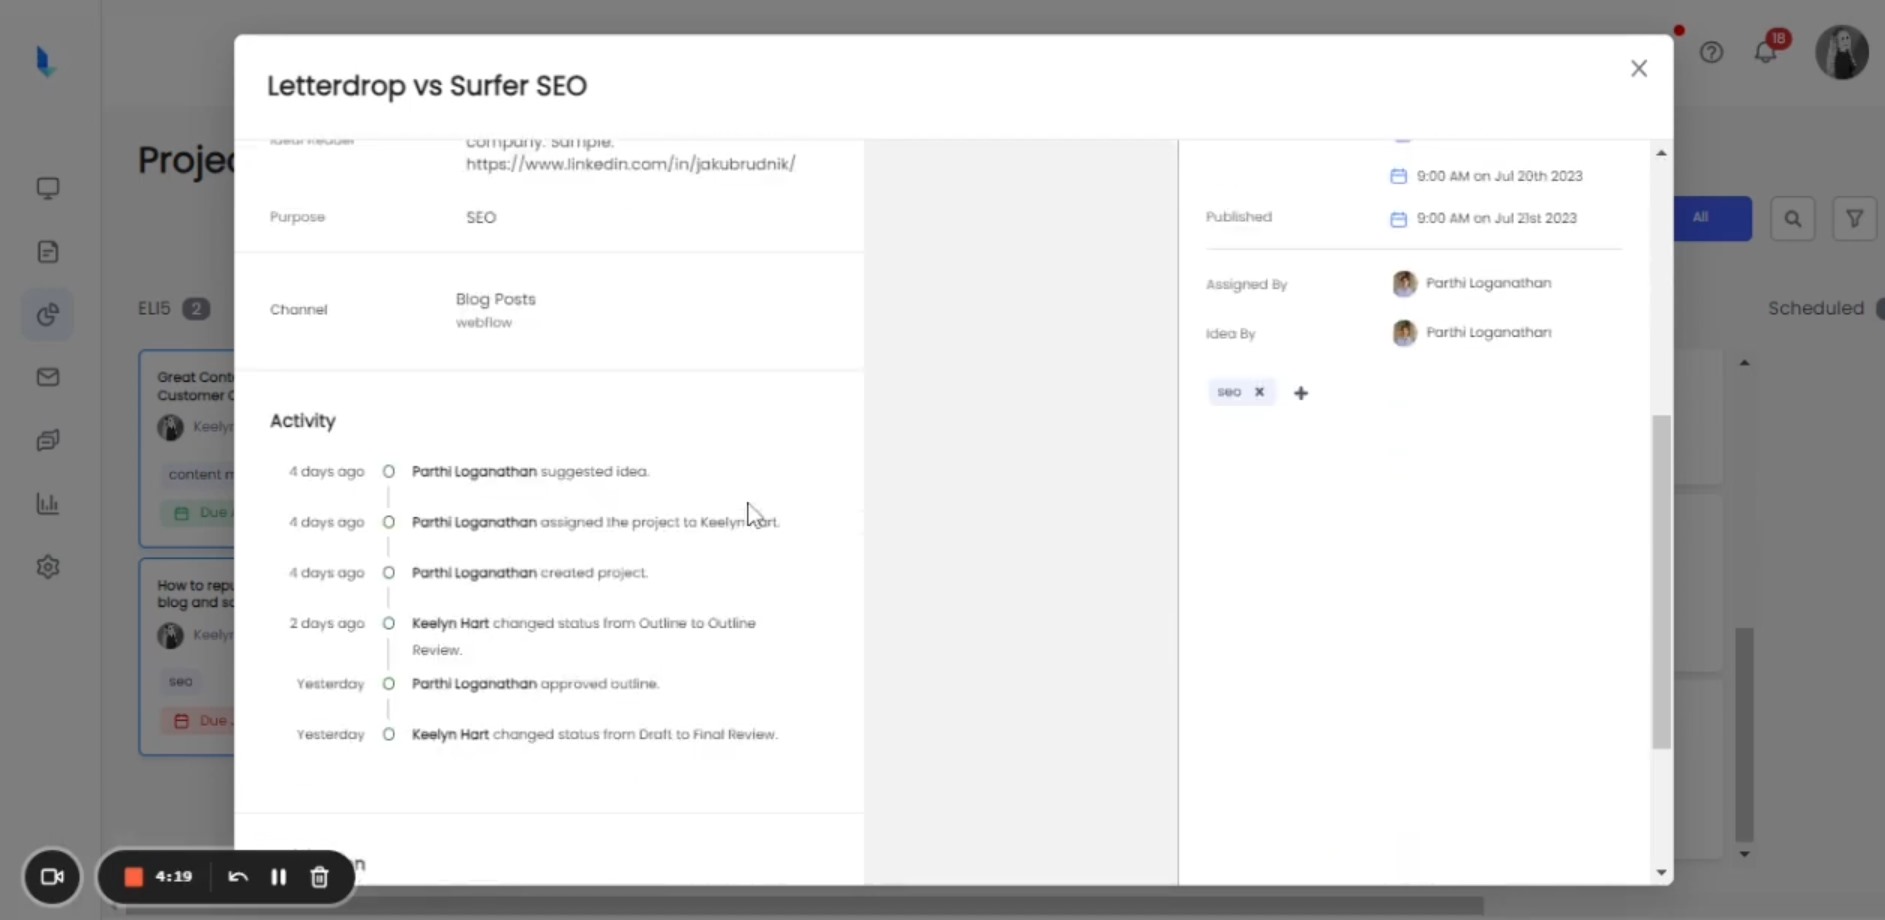1885x920 pixels.
Task: Open the screen recorder camera button
Action: [52, 877]
